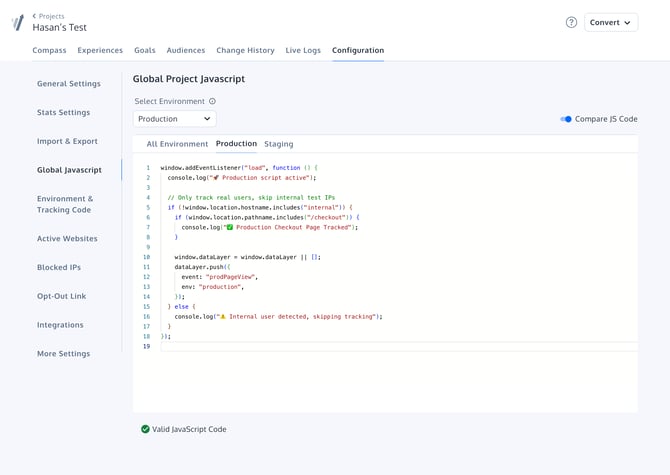Open Blocked IPs settings
The width and height of the screenshot is (670, 475).
coord(59,267)
